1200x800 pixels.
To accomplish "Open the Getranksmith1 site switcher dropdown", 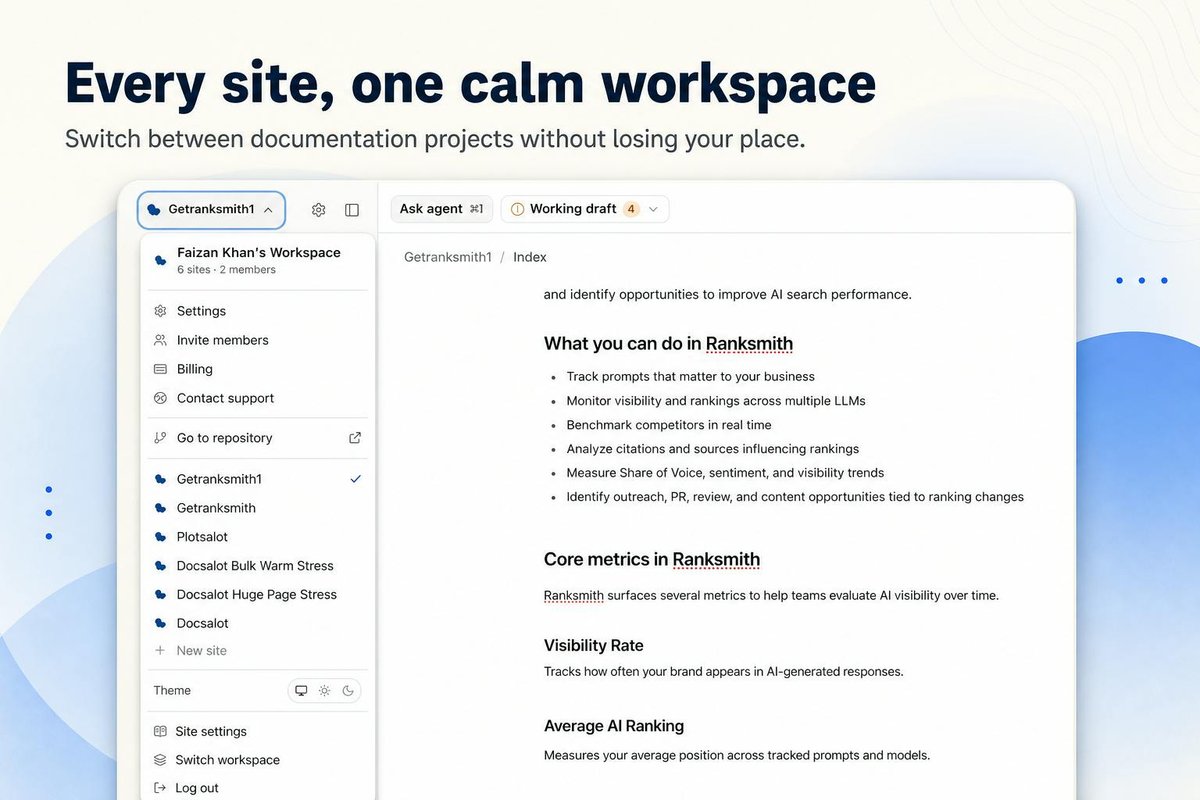I will tap(211, 210).
